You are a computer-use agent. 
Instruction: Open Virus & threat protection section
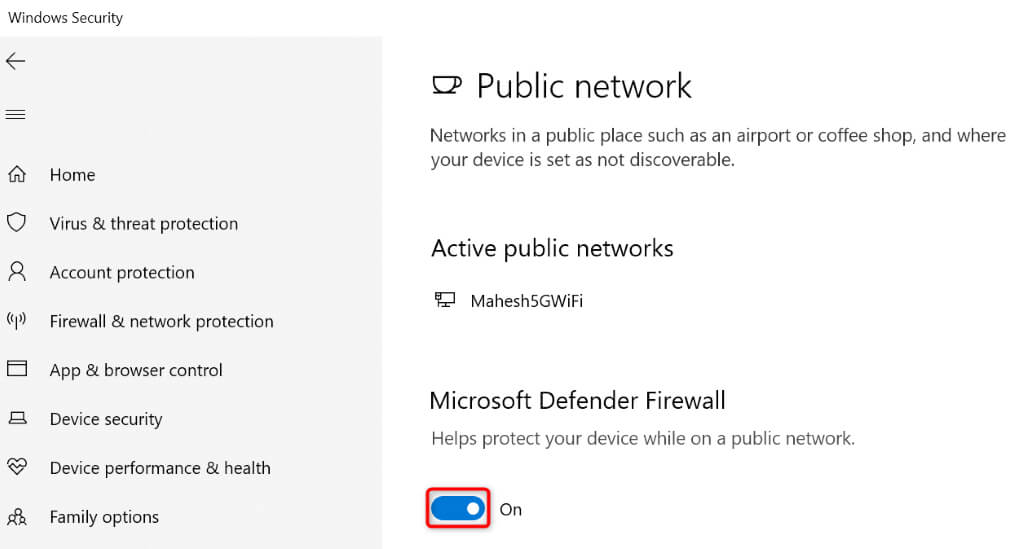click(x=144, y=224)
